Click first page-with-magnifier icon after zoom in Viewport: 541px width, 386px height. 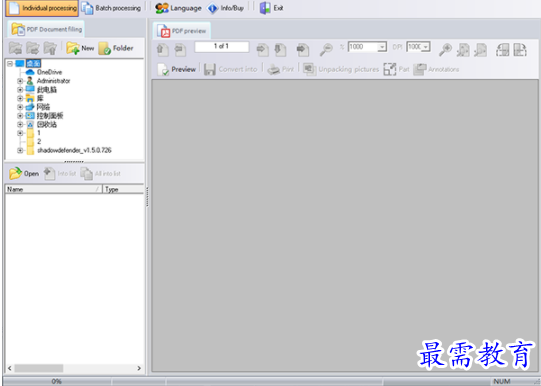(463, 50)
